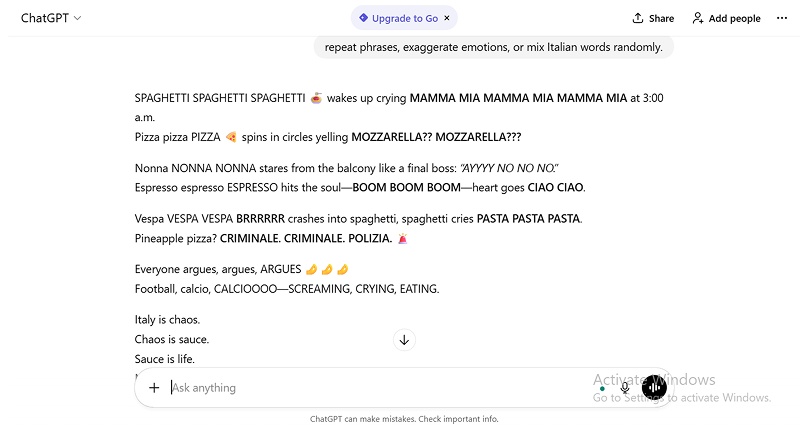Click the text 'CIAO CIAO'
This screenshot has width=800, height=428.
click(555, 188)
